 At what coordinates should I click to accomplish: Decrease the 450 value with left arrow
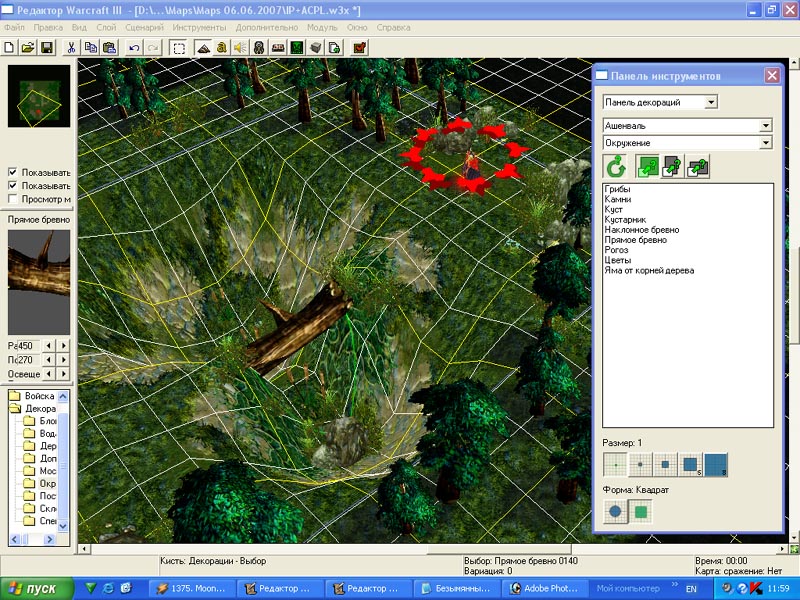point(49,345)
